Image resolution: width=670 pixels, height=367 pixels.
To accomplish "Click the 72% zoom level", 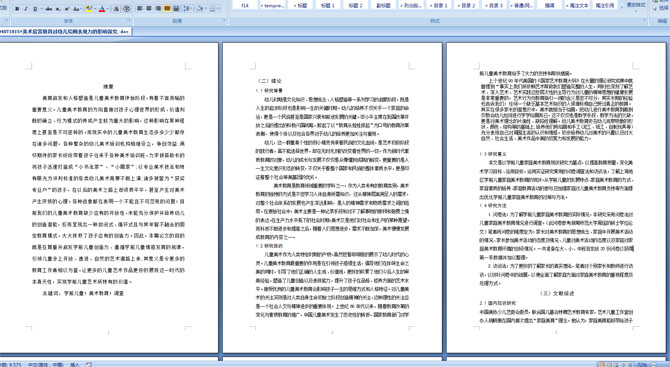I will click(642, 364).
